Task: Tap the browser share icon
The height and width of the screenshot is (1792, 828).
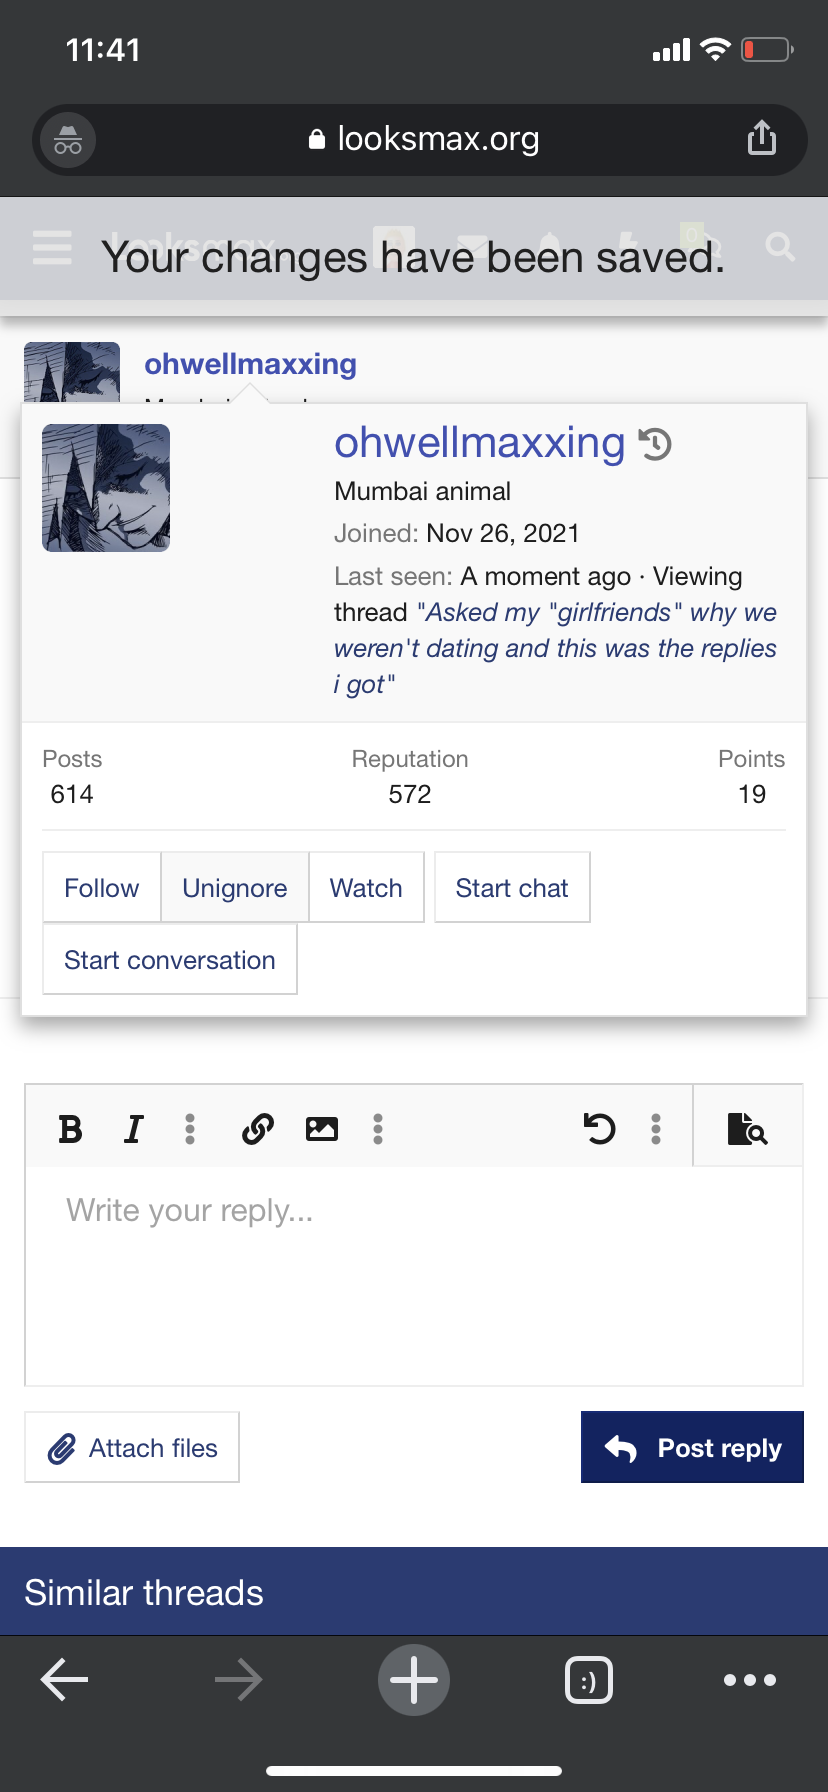Action: (x=762, y=138)
